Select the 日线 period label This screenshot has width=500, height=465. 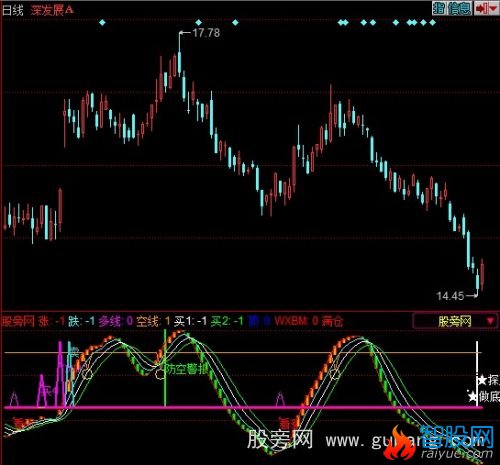(x=13, y=10)
